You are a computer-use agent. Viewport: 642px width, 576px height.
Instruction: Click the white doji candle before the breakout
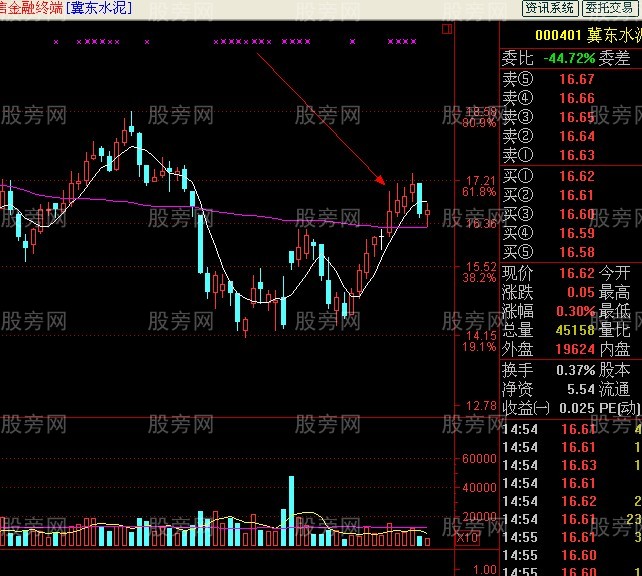tap(382, 239)
